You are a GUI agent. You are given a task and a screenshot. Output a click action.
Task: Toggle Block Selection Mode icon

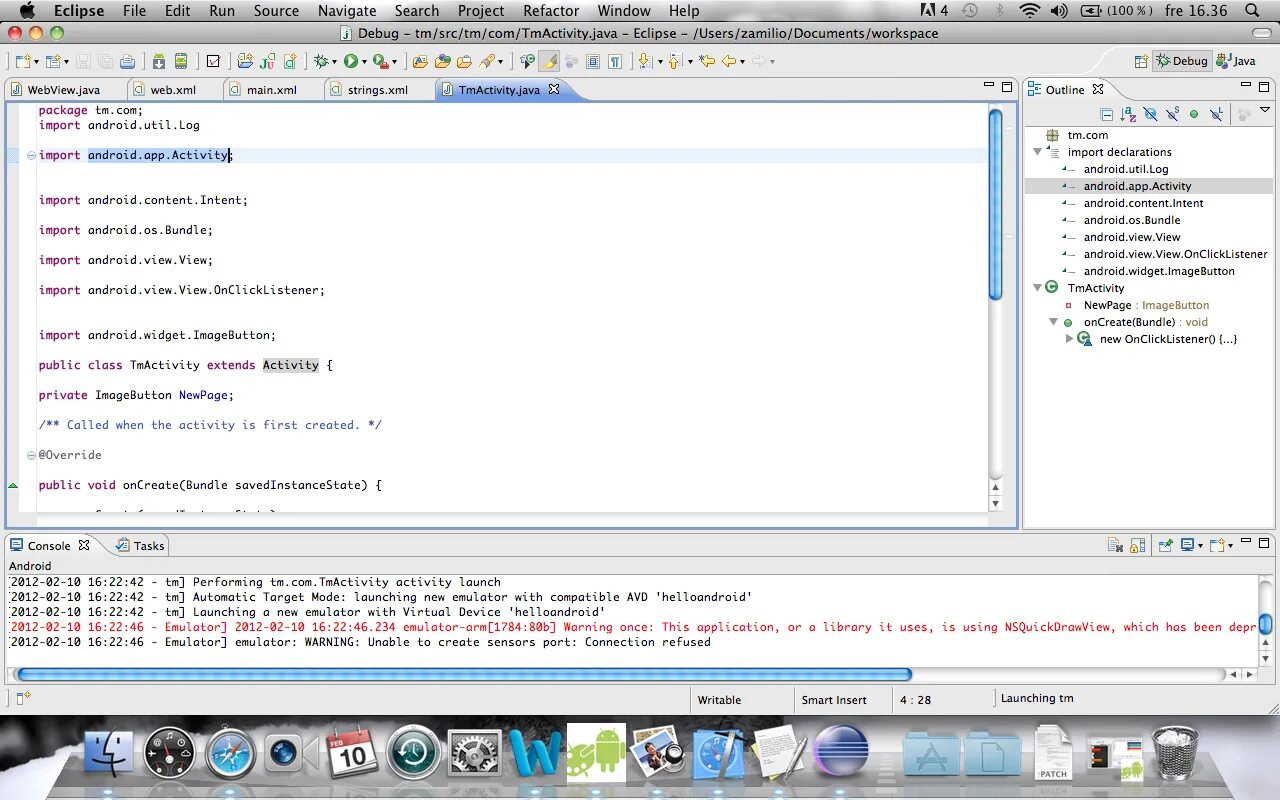593,61
